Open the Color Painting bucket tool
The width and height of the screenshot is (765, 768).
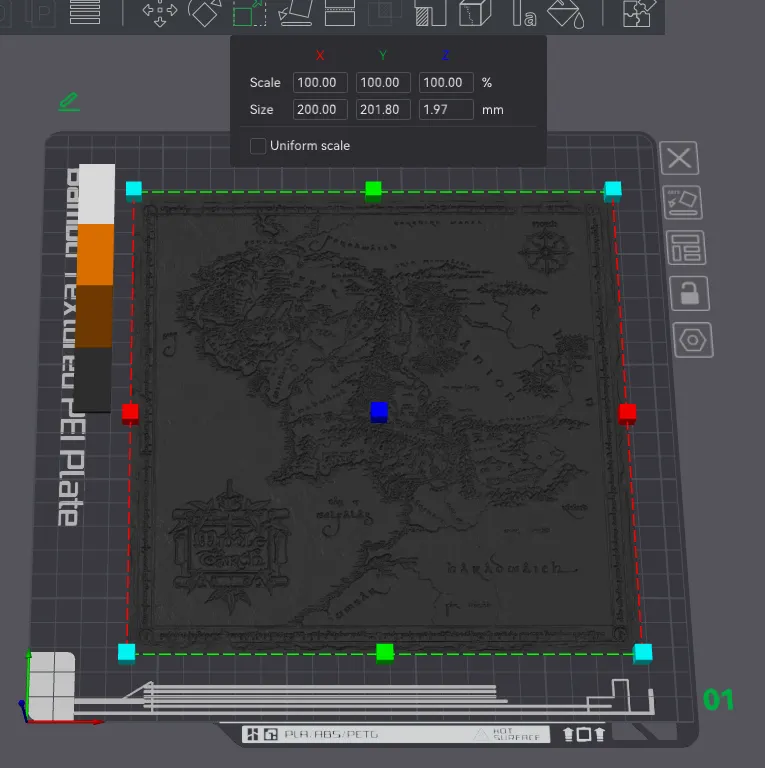click(566, 14)
